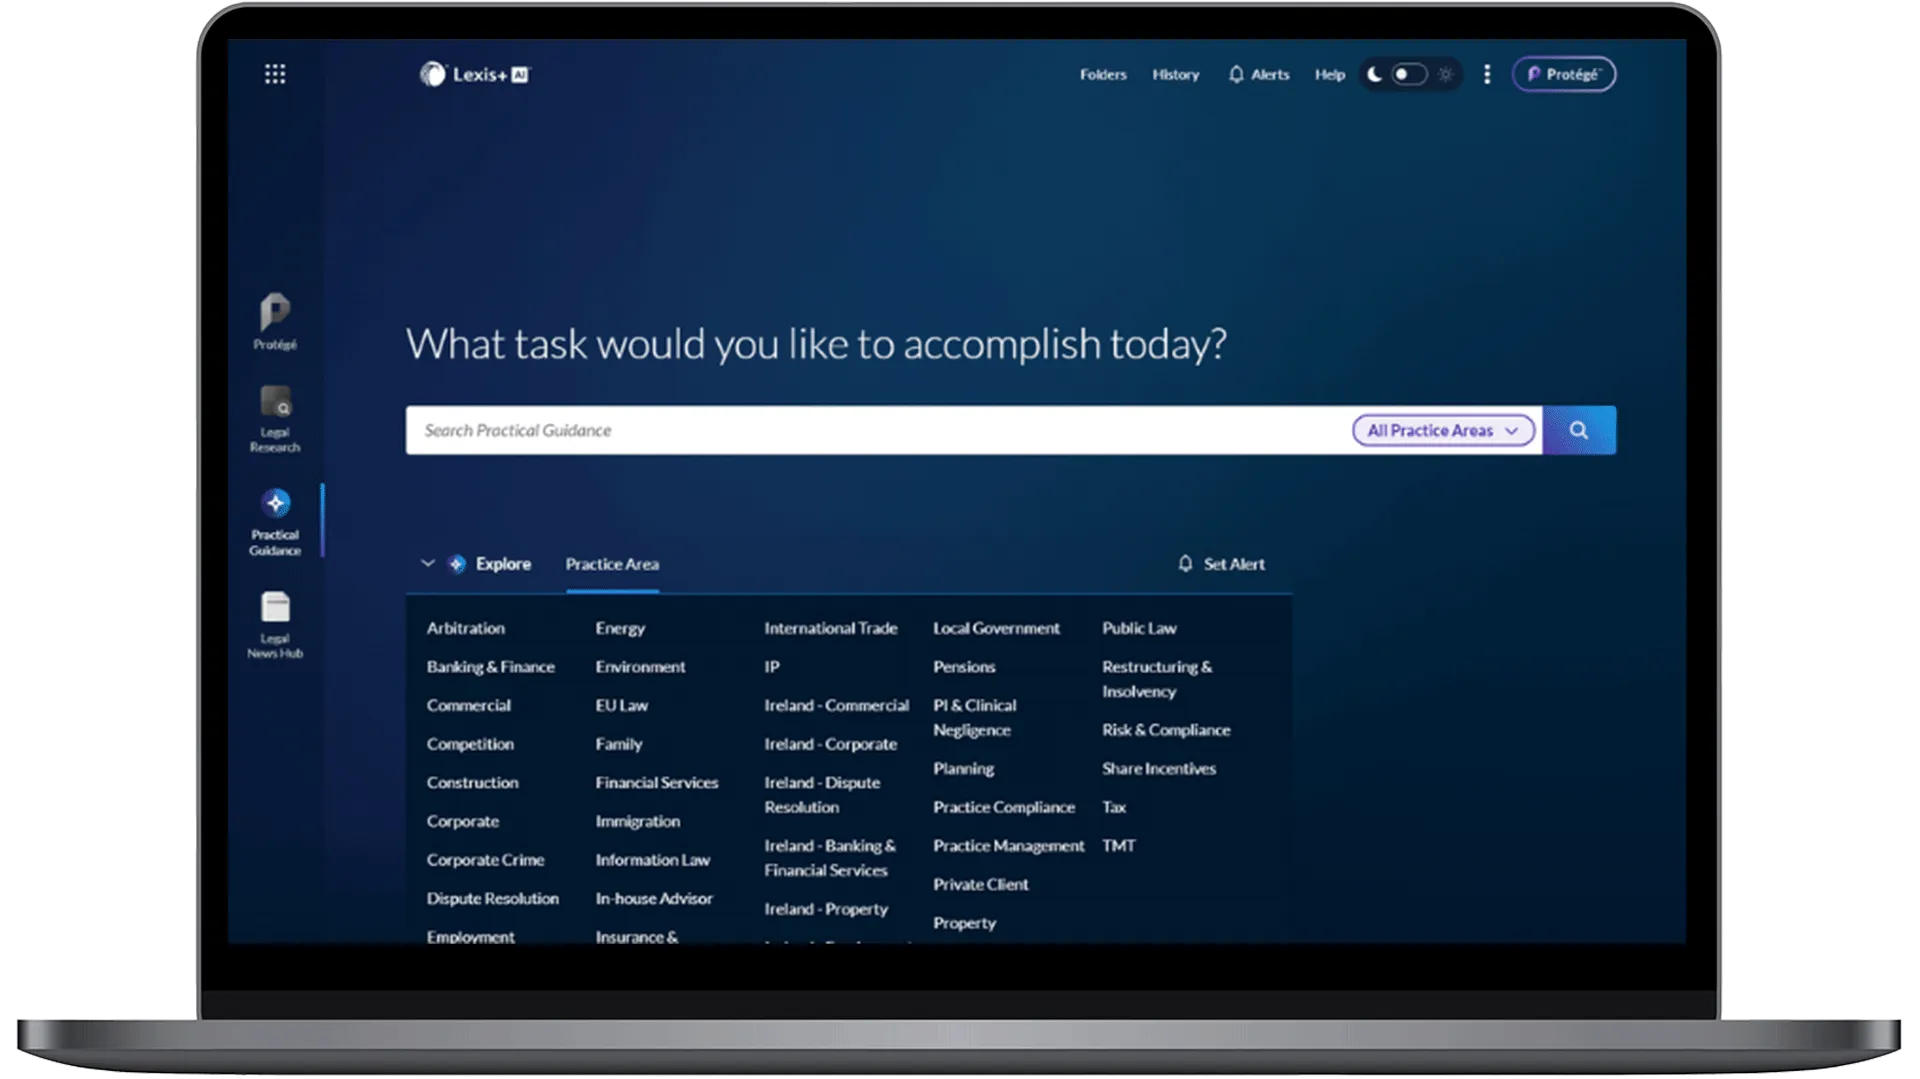Click the Protégé button at top right
Viewport: 1920px width, 1079px height.
click(1563, 74)
